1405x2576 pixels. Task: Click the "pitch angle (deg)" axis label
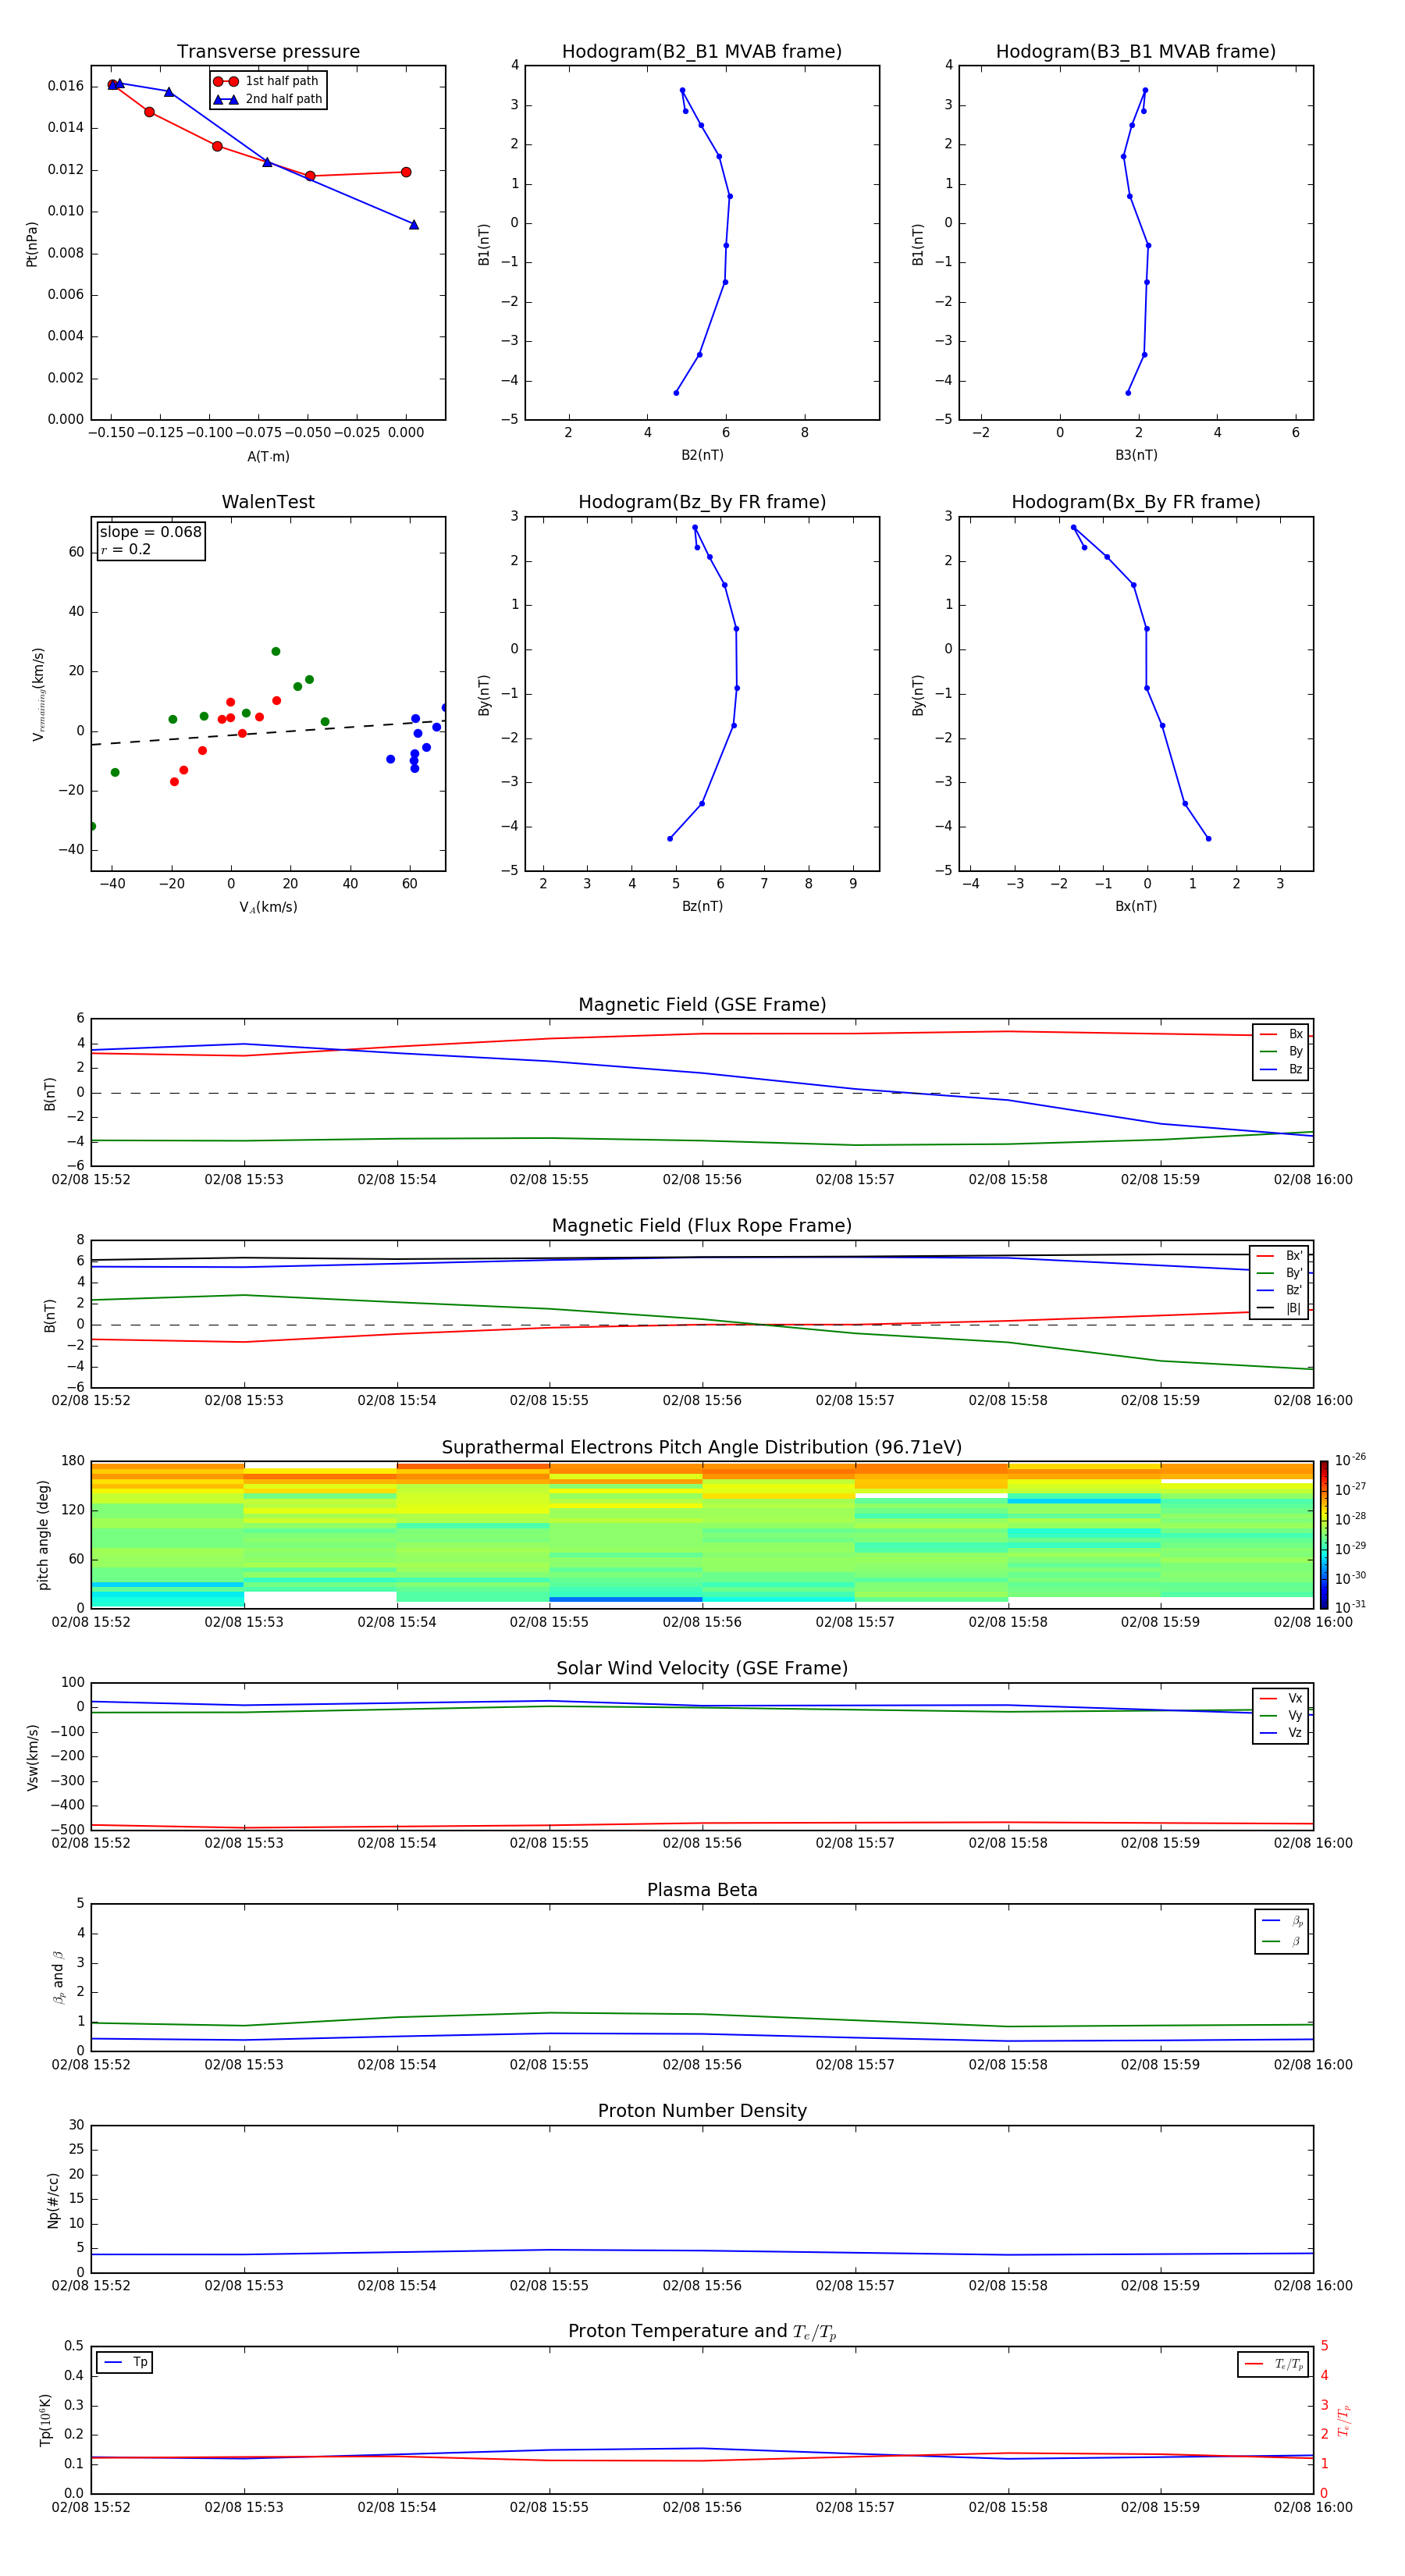pyautogui.click(x=43, y=1535)
